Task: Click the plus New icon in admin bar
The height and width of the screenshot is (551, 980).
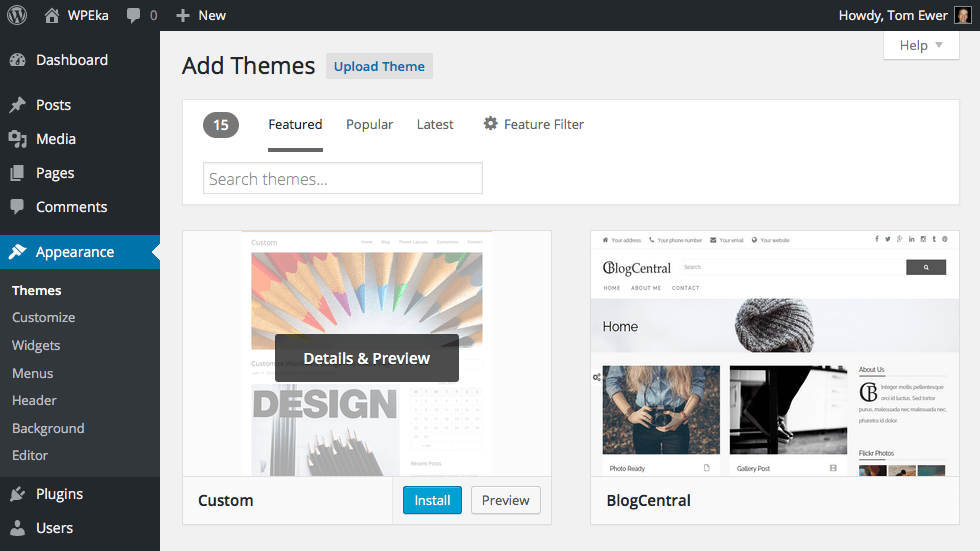Action: coord(182,16)
